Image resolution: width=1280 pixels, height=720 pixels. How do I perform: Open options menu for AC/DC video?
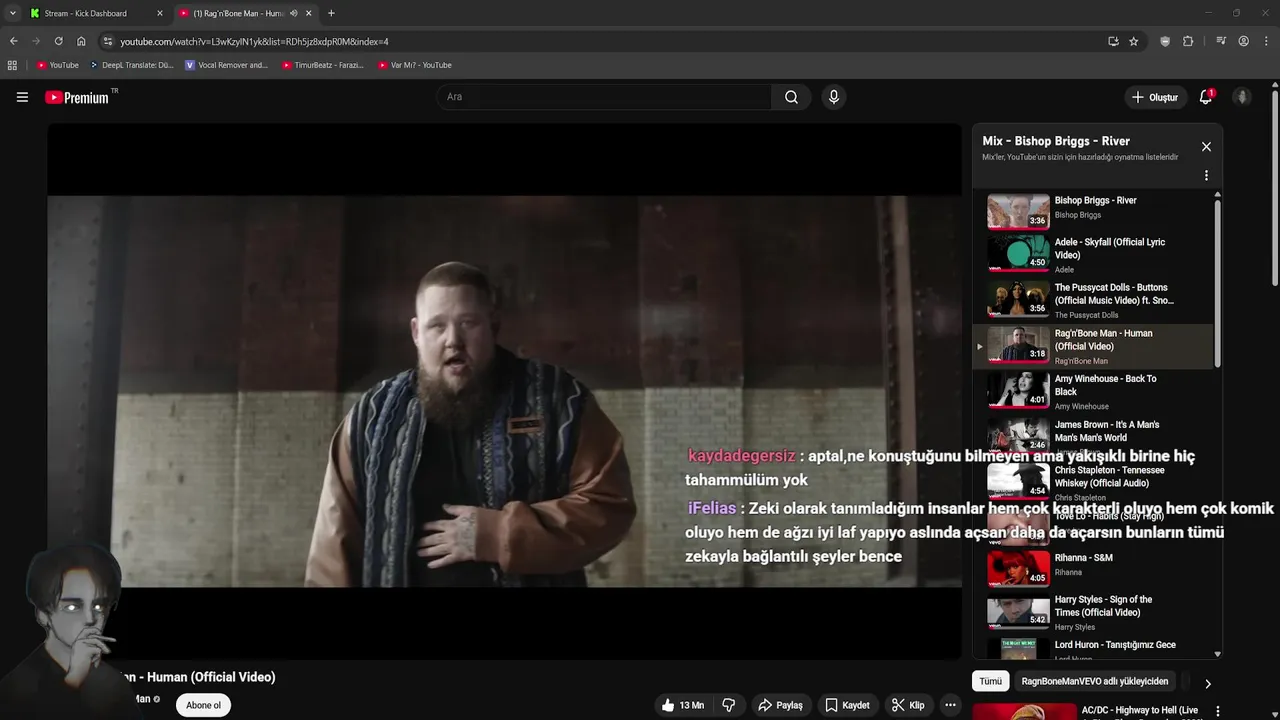click(x=1217, y=711)
